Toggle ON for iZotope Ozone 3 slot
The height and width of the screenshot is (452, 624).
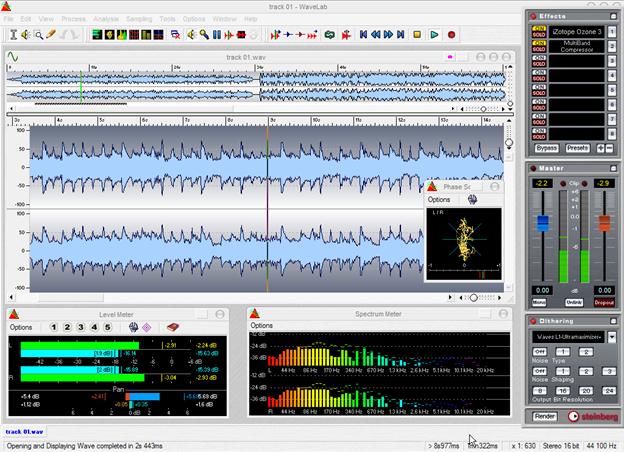tap(538, 26)
